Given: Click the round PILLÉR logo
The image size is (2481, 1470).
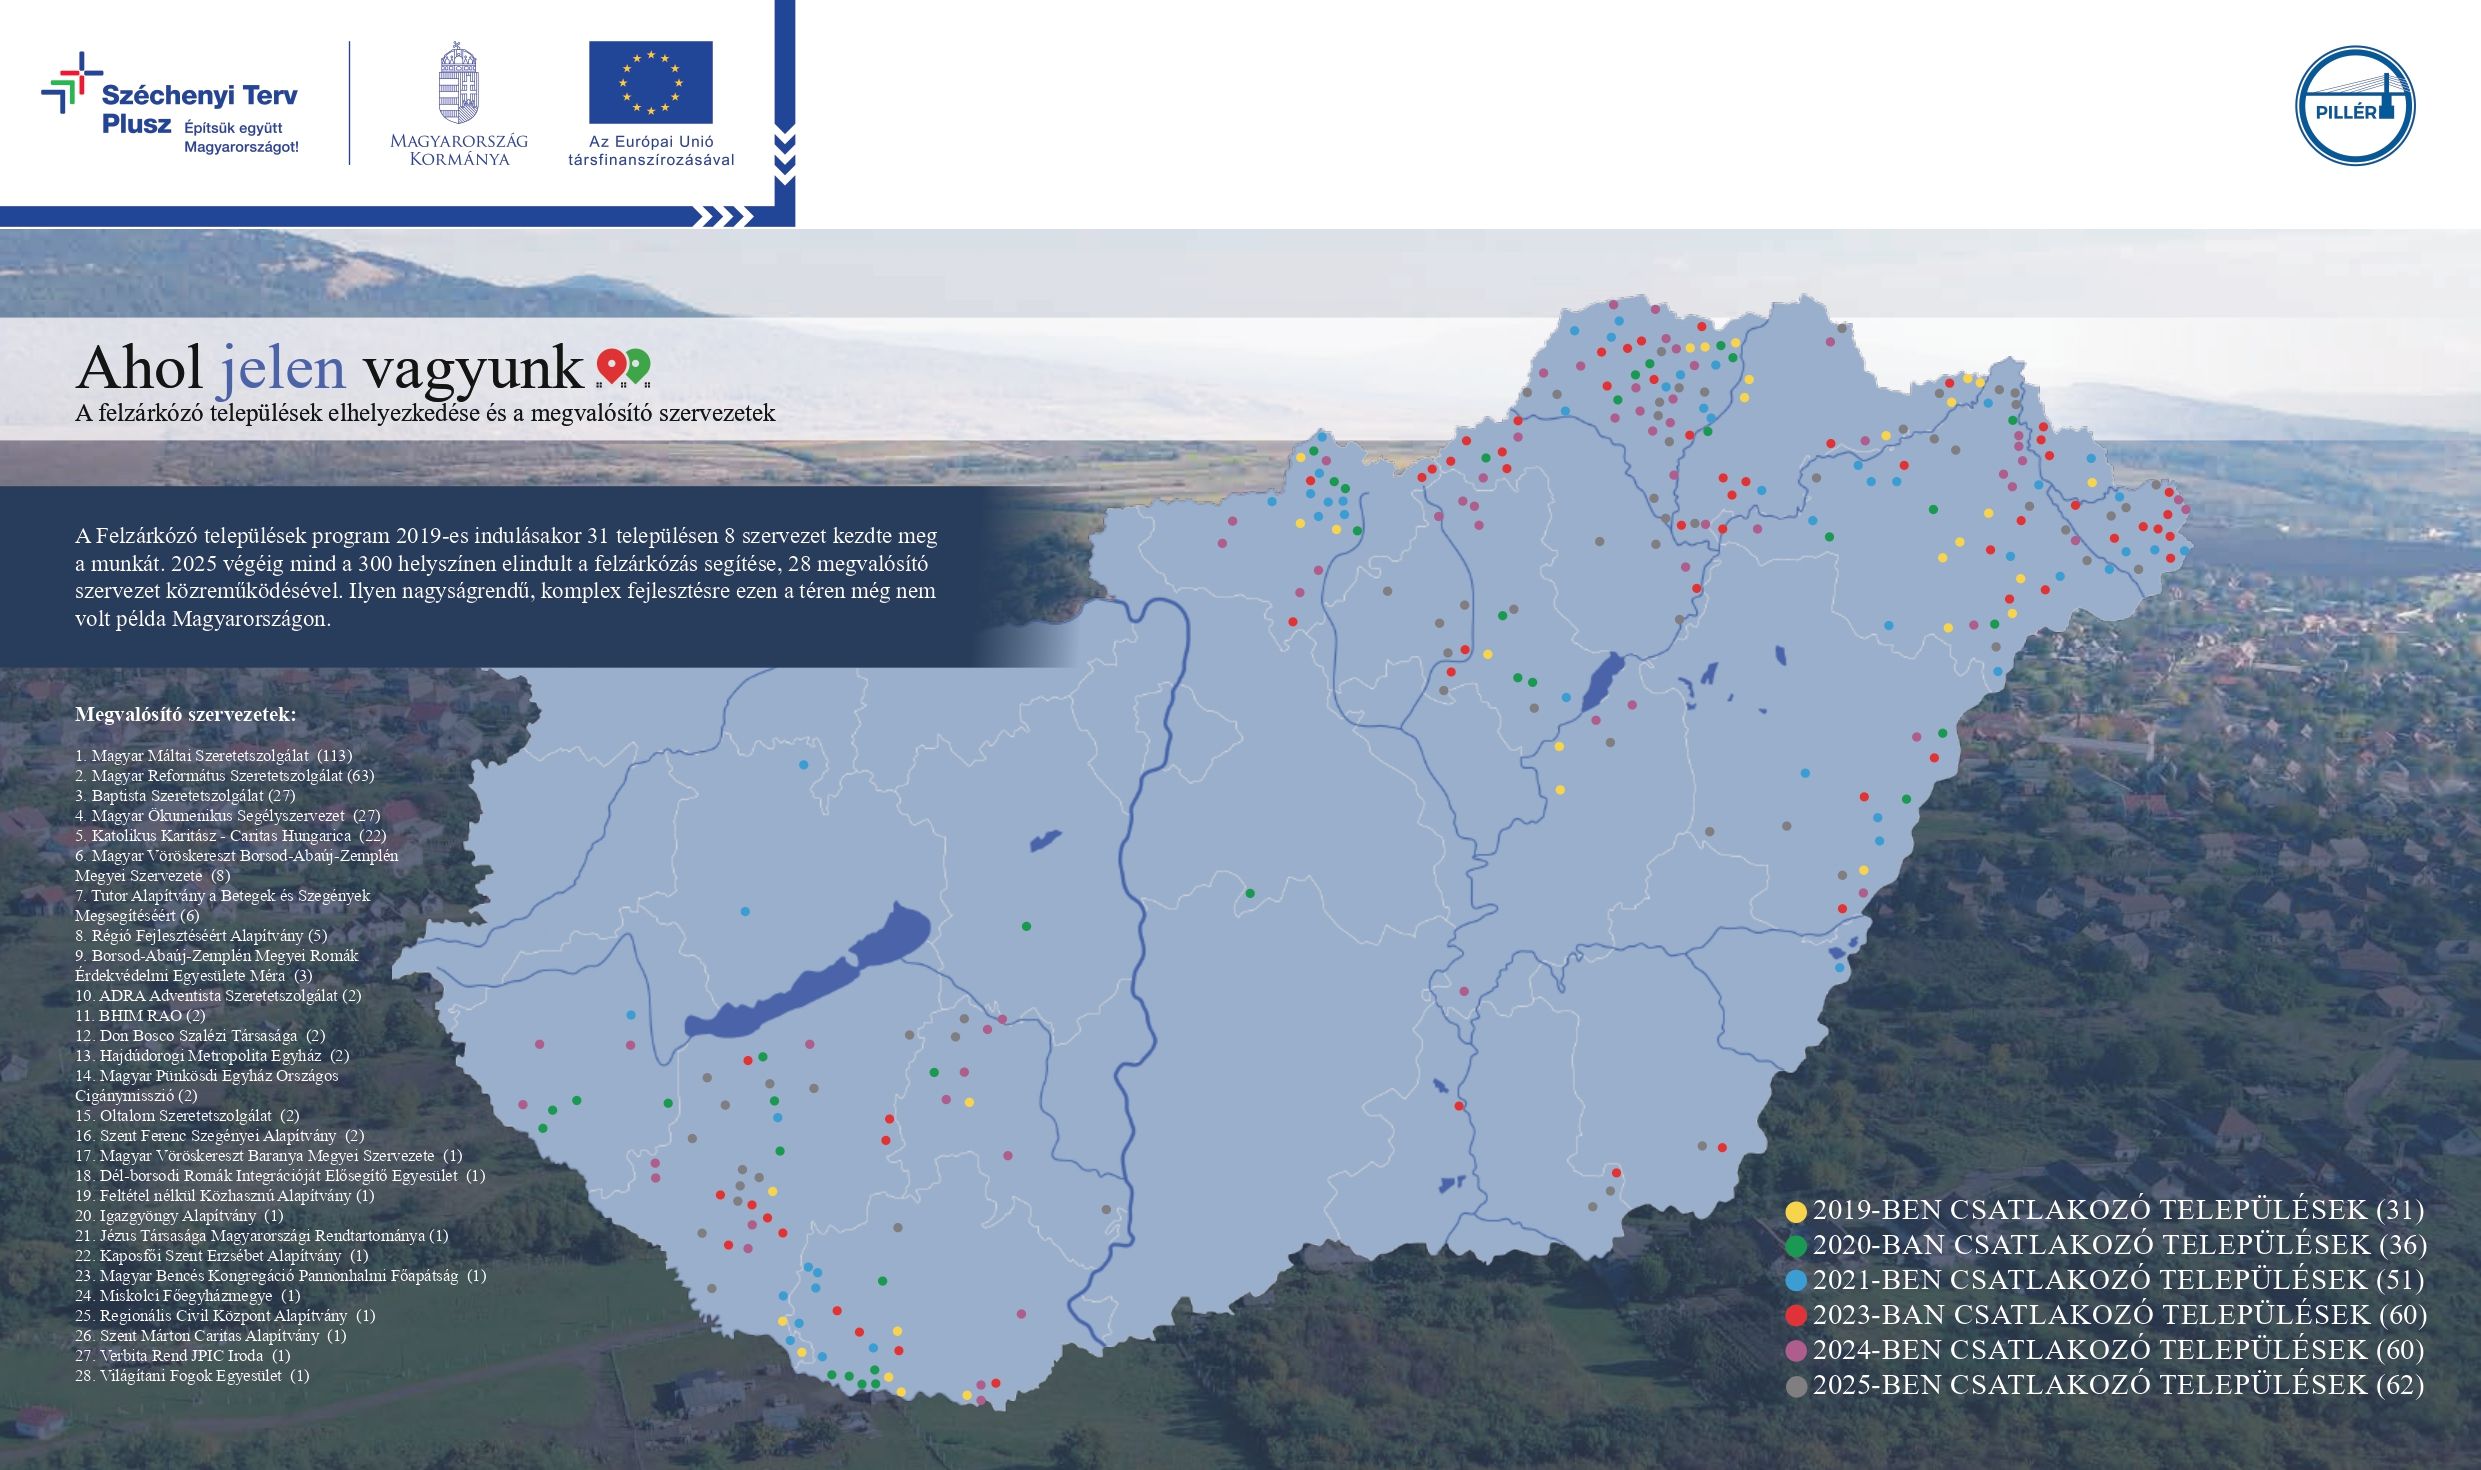Looking at the screenshot, I should click(2354, 105).
